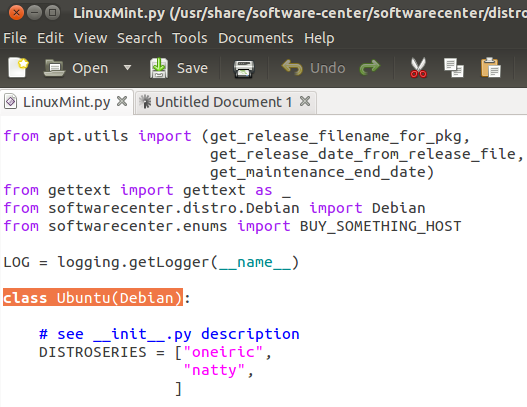Click the Open button label
The height and width of the screenshot is (407, 527).
[90, 68]
